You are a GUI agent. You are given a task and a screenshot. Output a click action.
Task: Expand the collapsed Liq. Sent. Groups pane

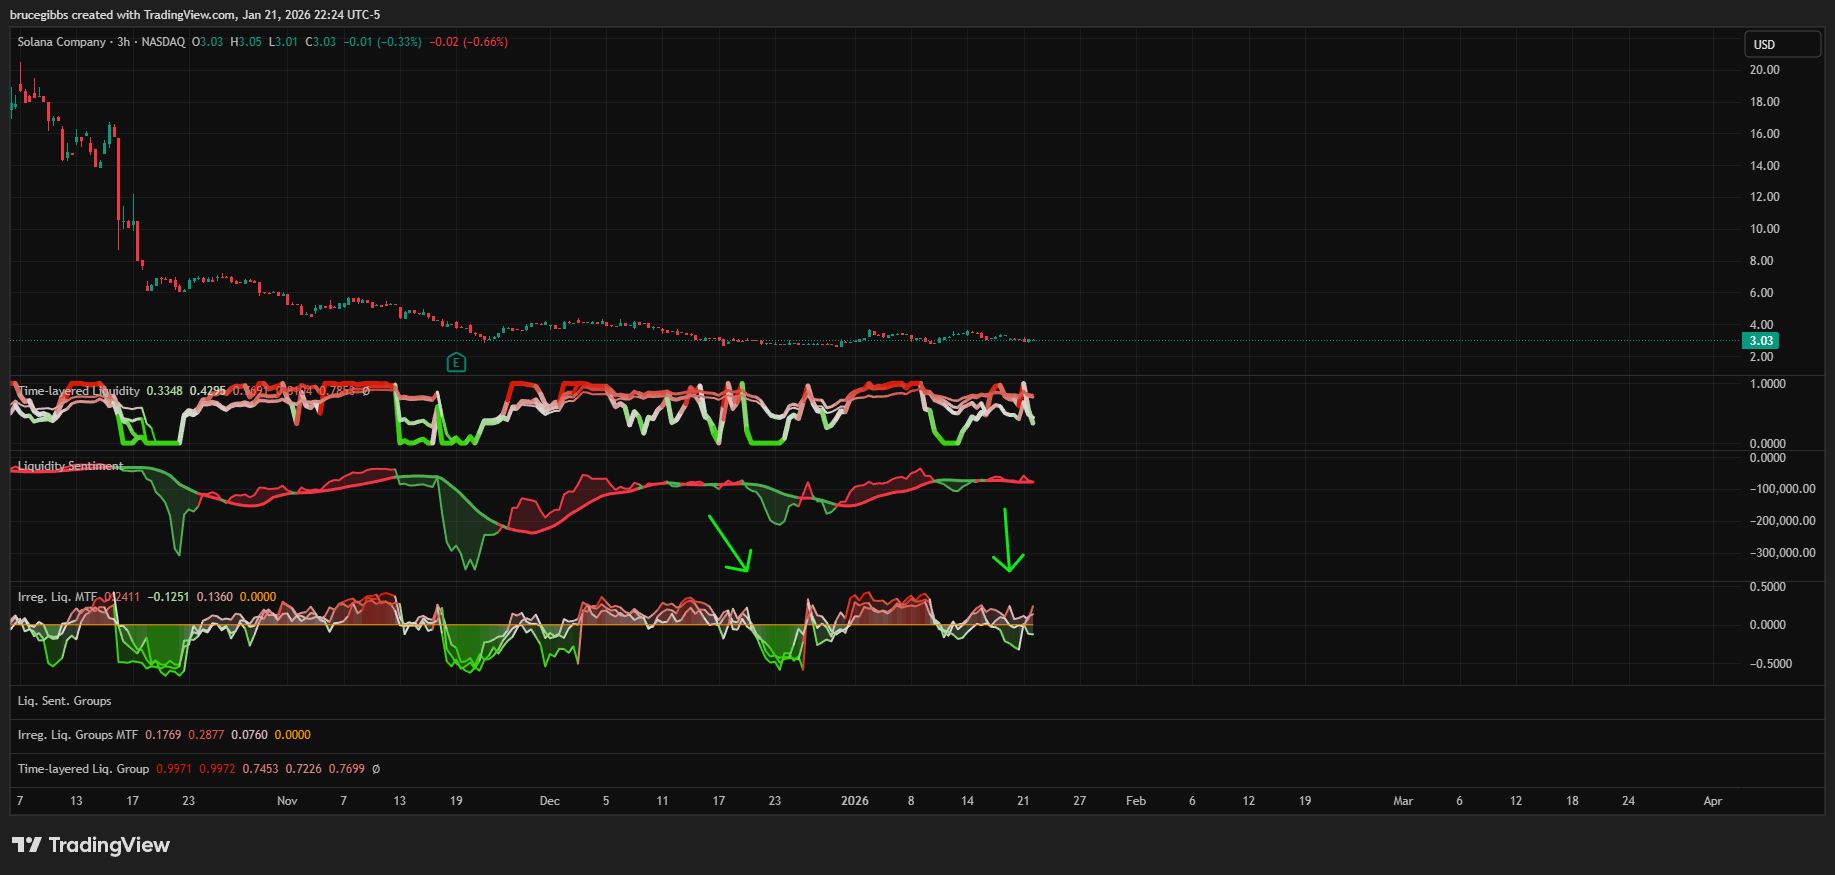[65, 701]
